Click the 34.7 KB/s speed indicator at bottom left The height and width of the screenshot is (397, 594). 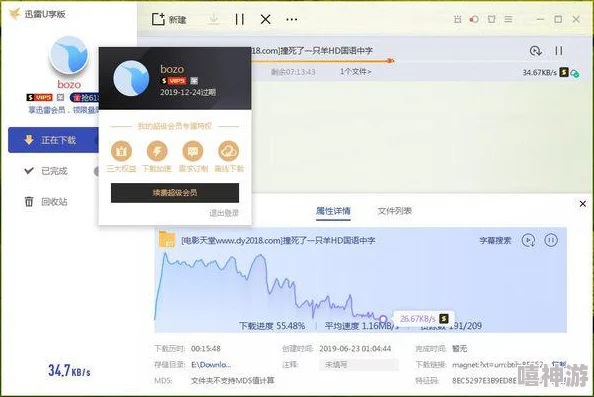click(x=69, y=370)
